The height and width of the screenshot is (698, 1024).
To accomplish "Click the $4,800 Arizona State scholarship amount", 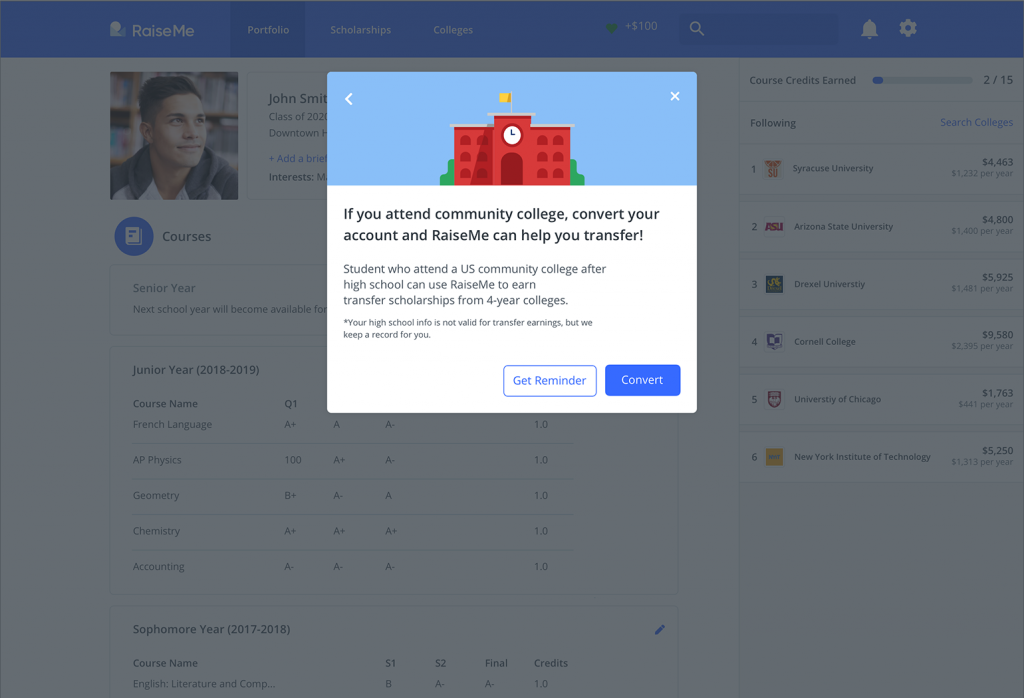I will click(x=997, y=219).
